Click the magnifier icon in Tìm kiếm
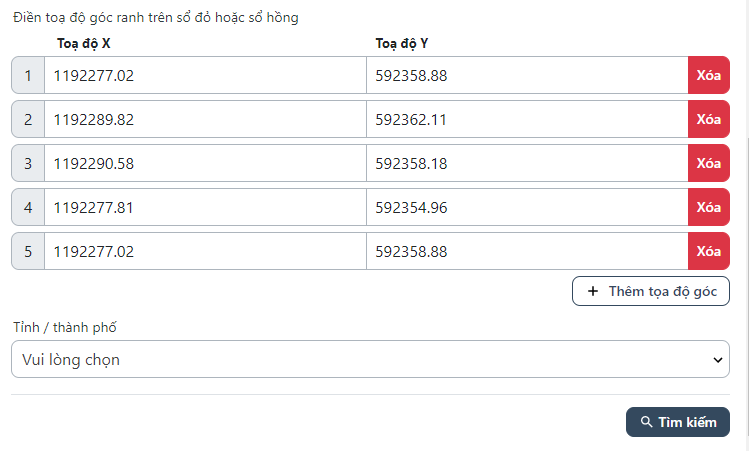 pyautogui.click(x=647, y=422)
